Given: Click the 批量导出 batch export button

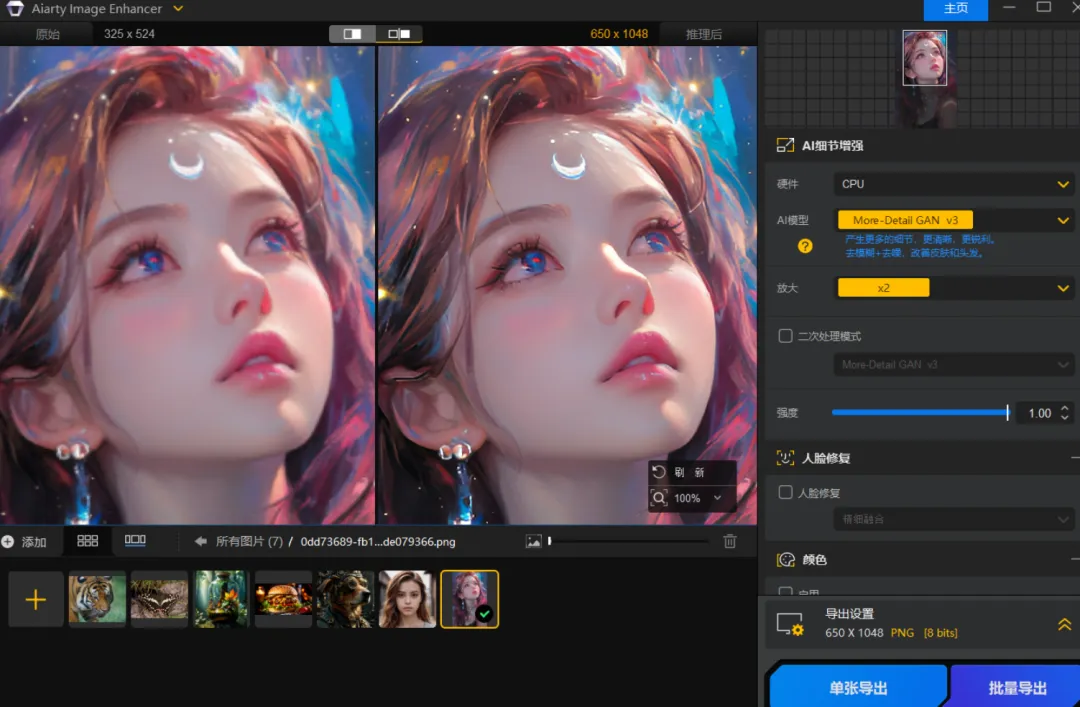Looking at the screenshot, I should [x=1017, y=687].
